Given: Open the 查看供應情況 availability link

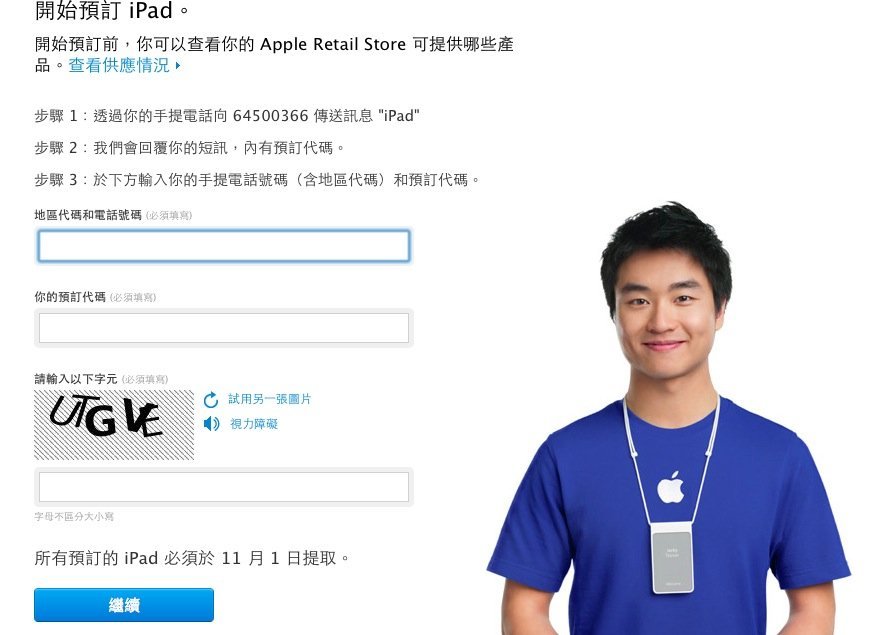Looking at the screenshot, I should (x=119, y=65).
